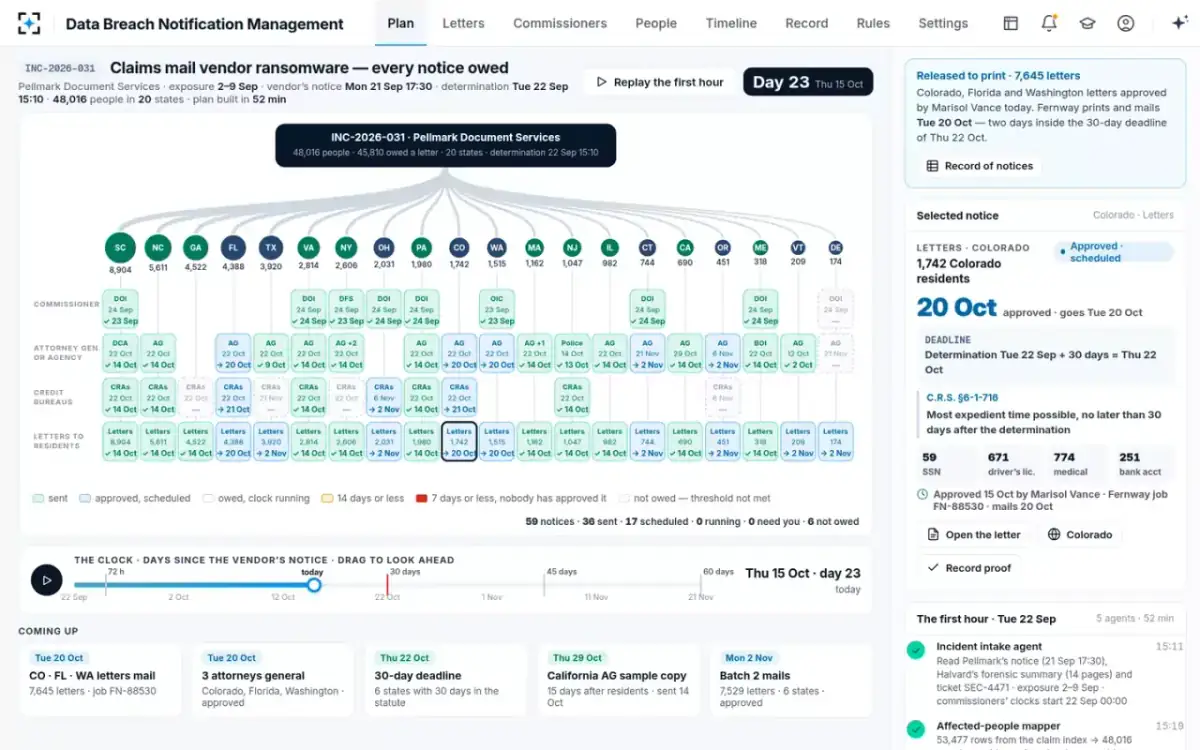Click the app logo in the header
Screen dimensions: 1200x750
pos(29,23)
